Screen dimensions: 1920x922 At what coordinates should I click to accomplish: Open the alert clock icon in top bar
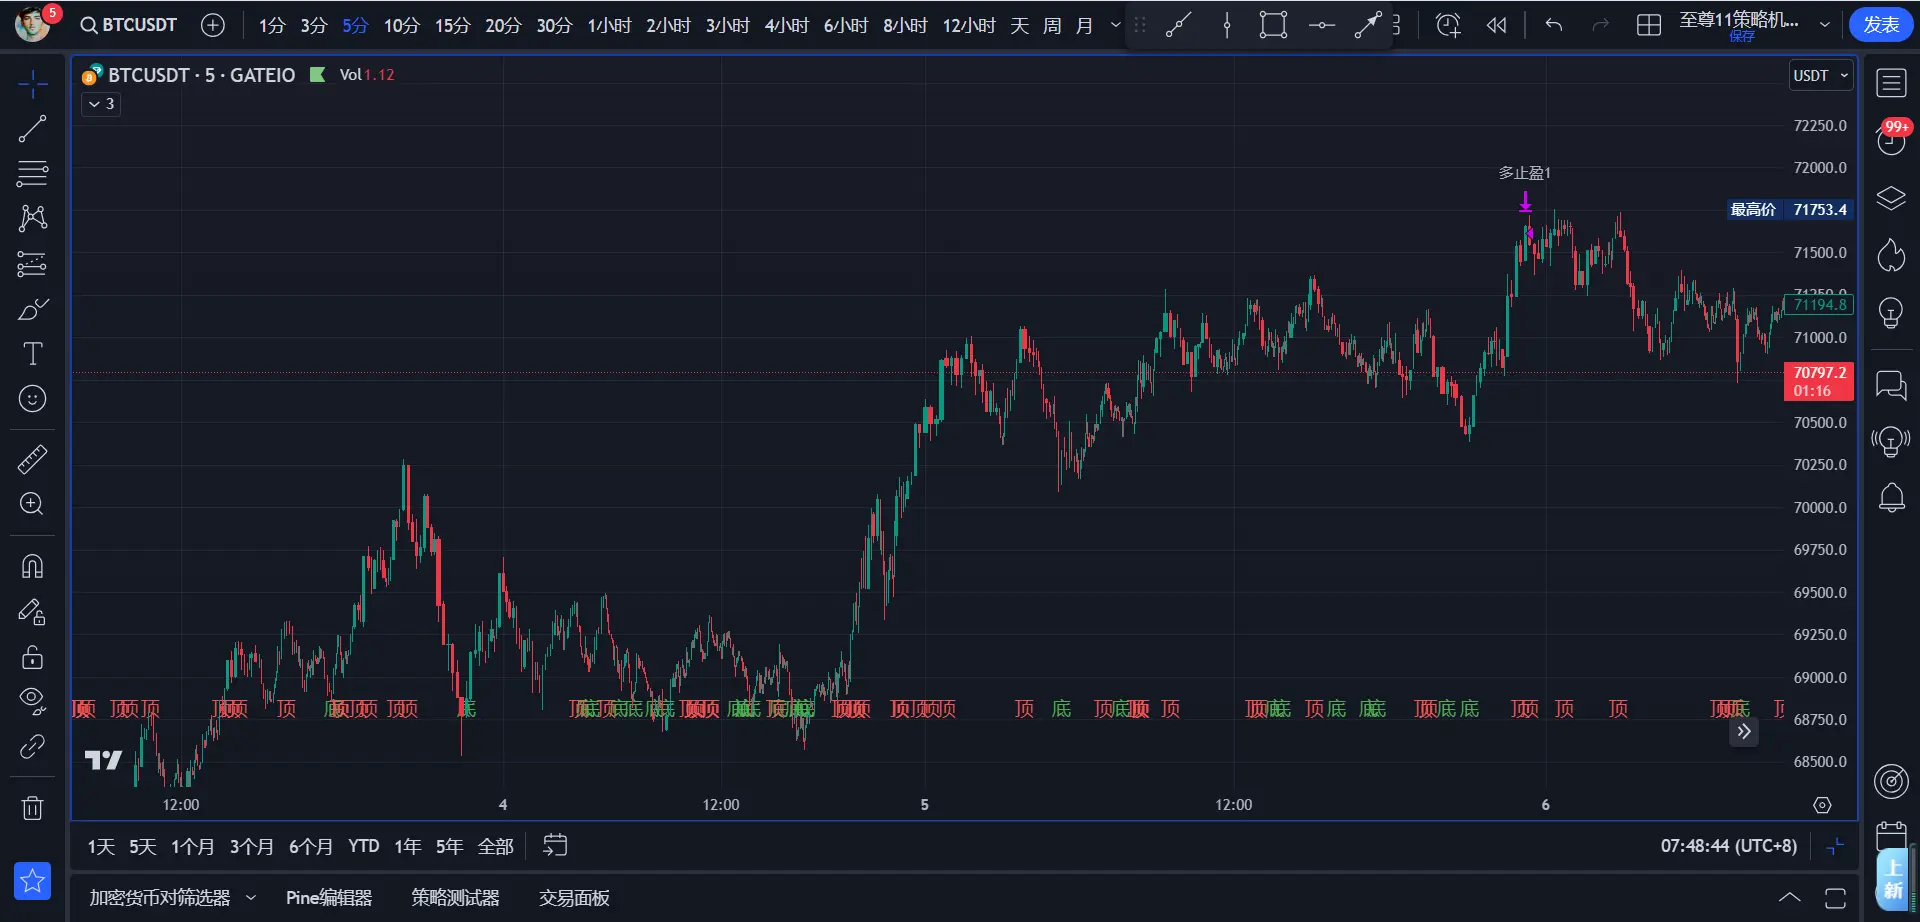[1447, 25]
